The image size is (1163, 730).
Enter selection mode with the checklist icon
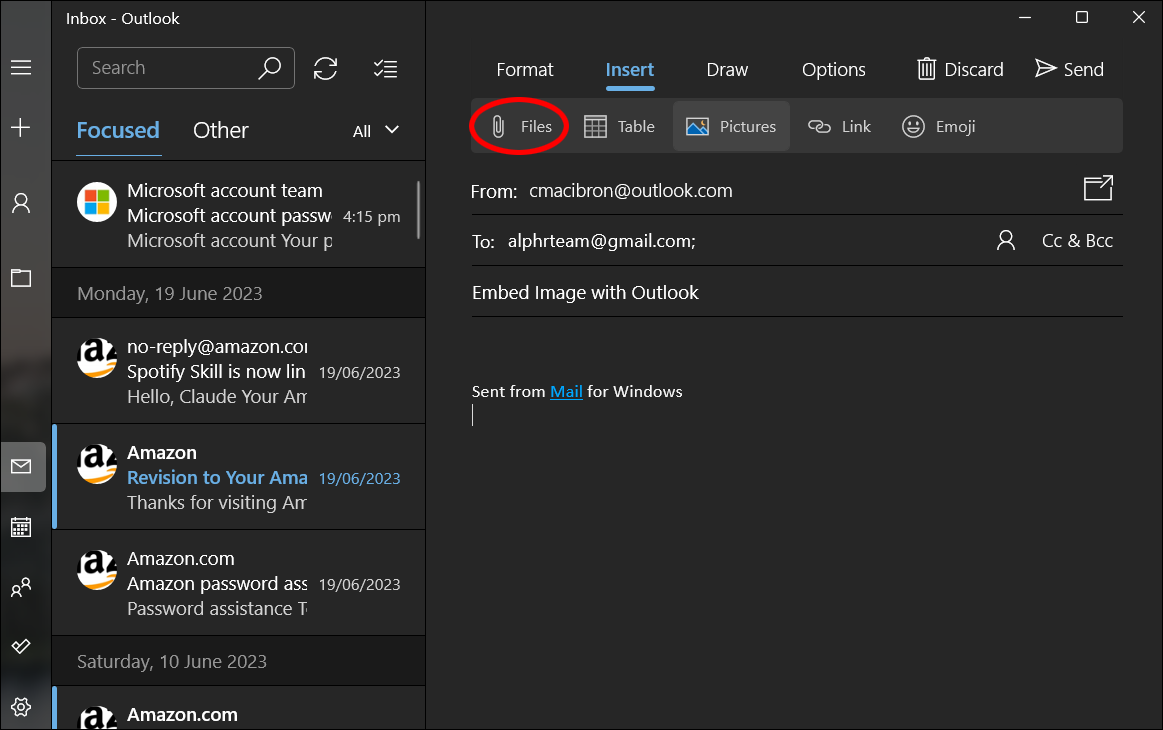(385, 68)
